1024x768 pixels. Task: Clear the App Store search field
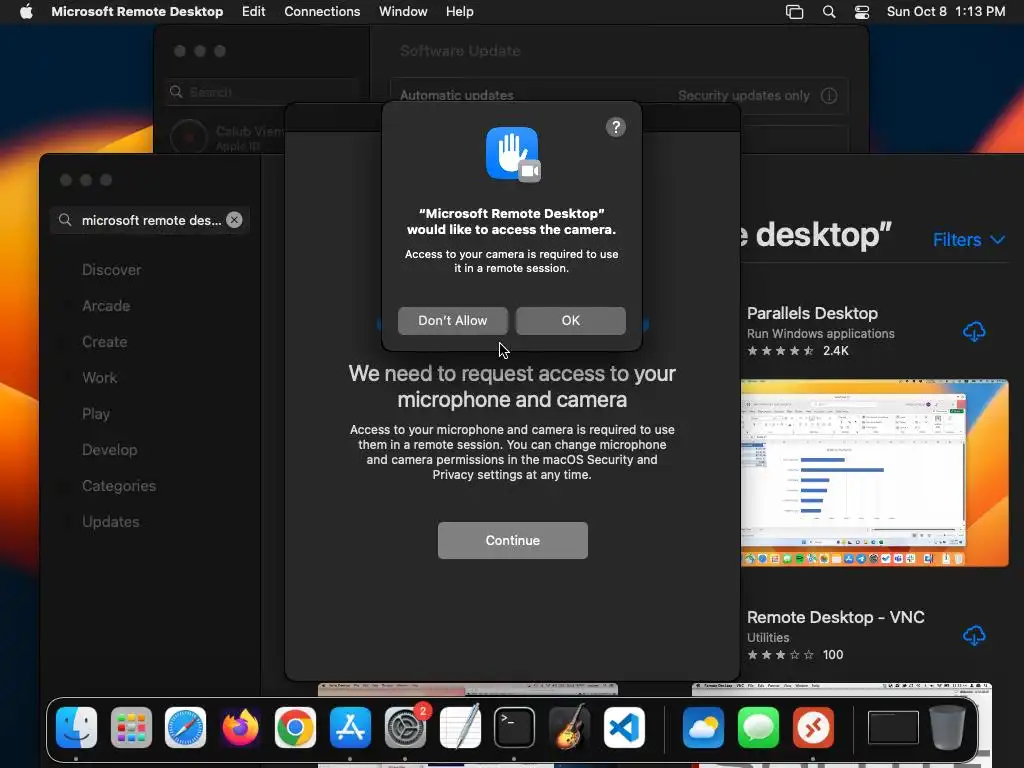[234, 220]
